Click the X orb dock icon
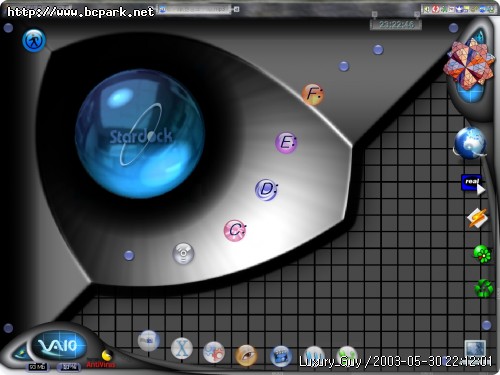The image size is (500, 375). tap(182, 349)
